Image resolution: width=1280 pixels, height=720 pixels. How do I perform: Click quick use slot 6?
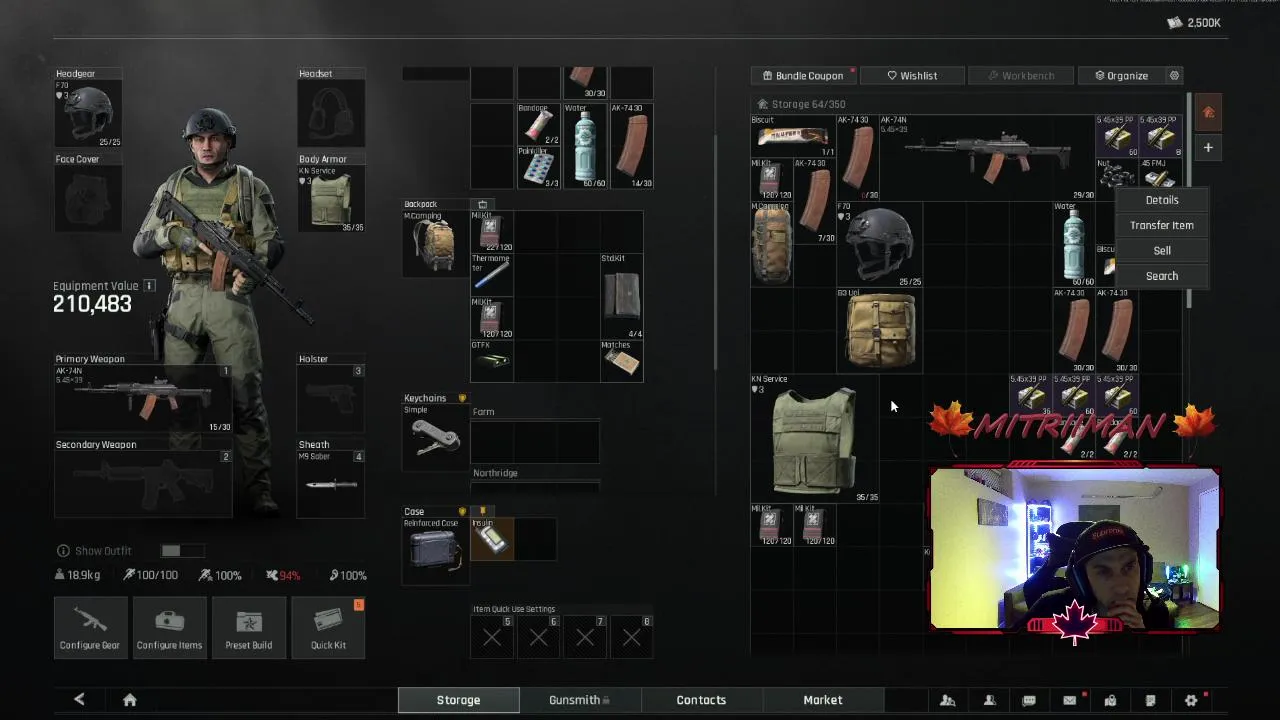point(538,637)
